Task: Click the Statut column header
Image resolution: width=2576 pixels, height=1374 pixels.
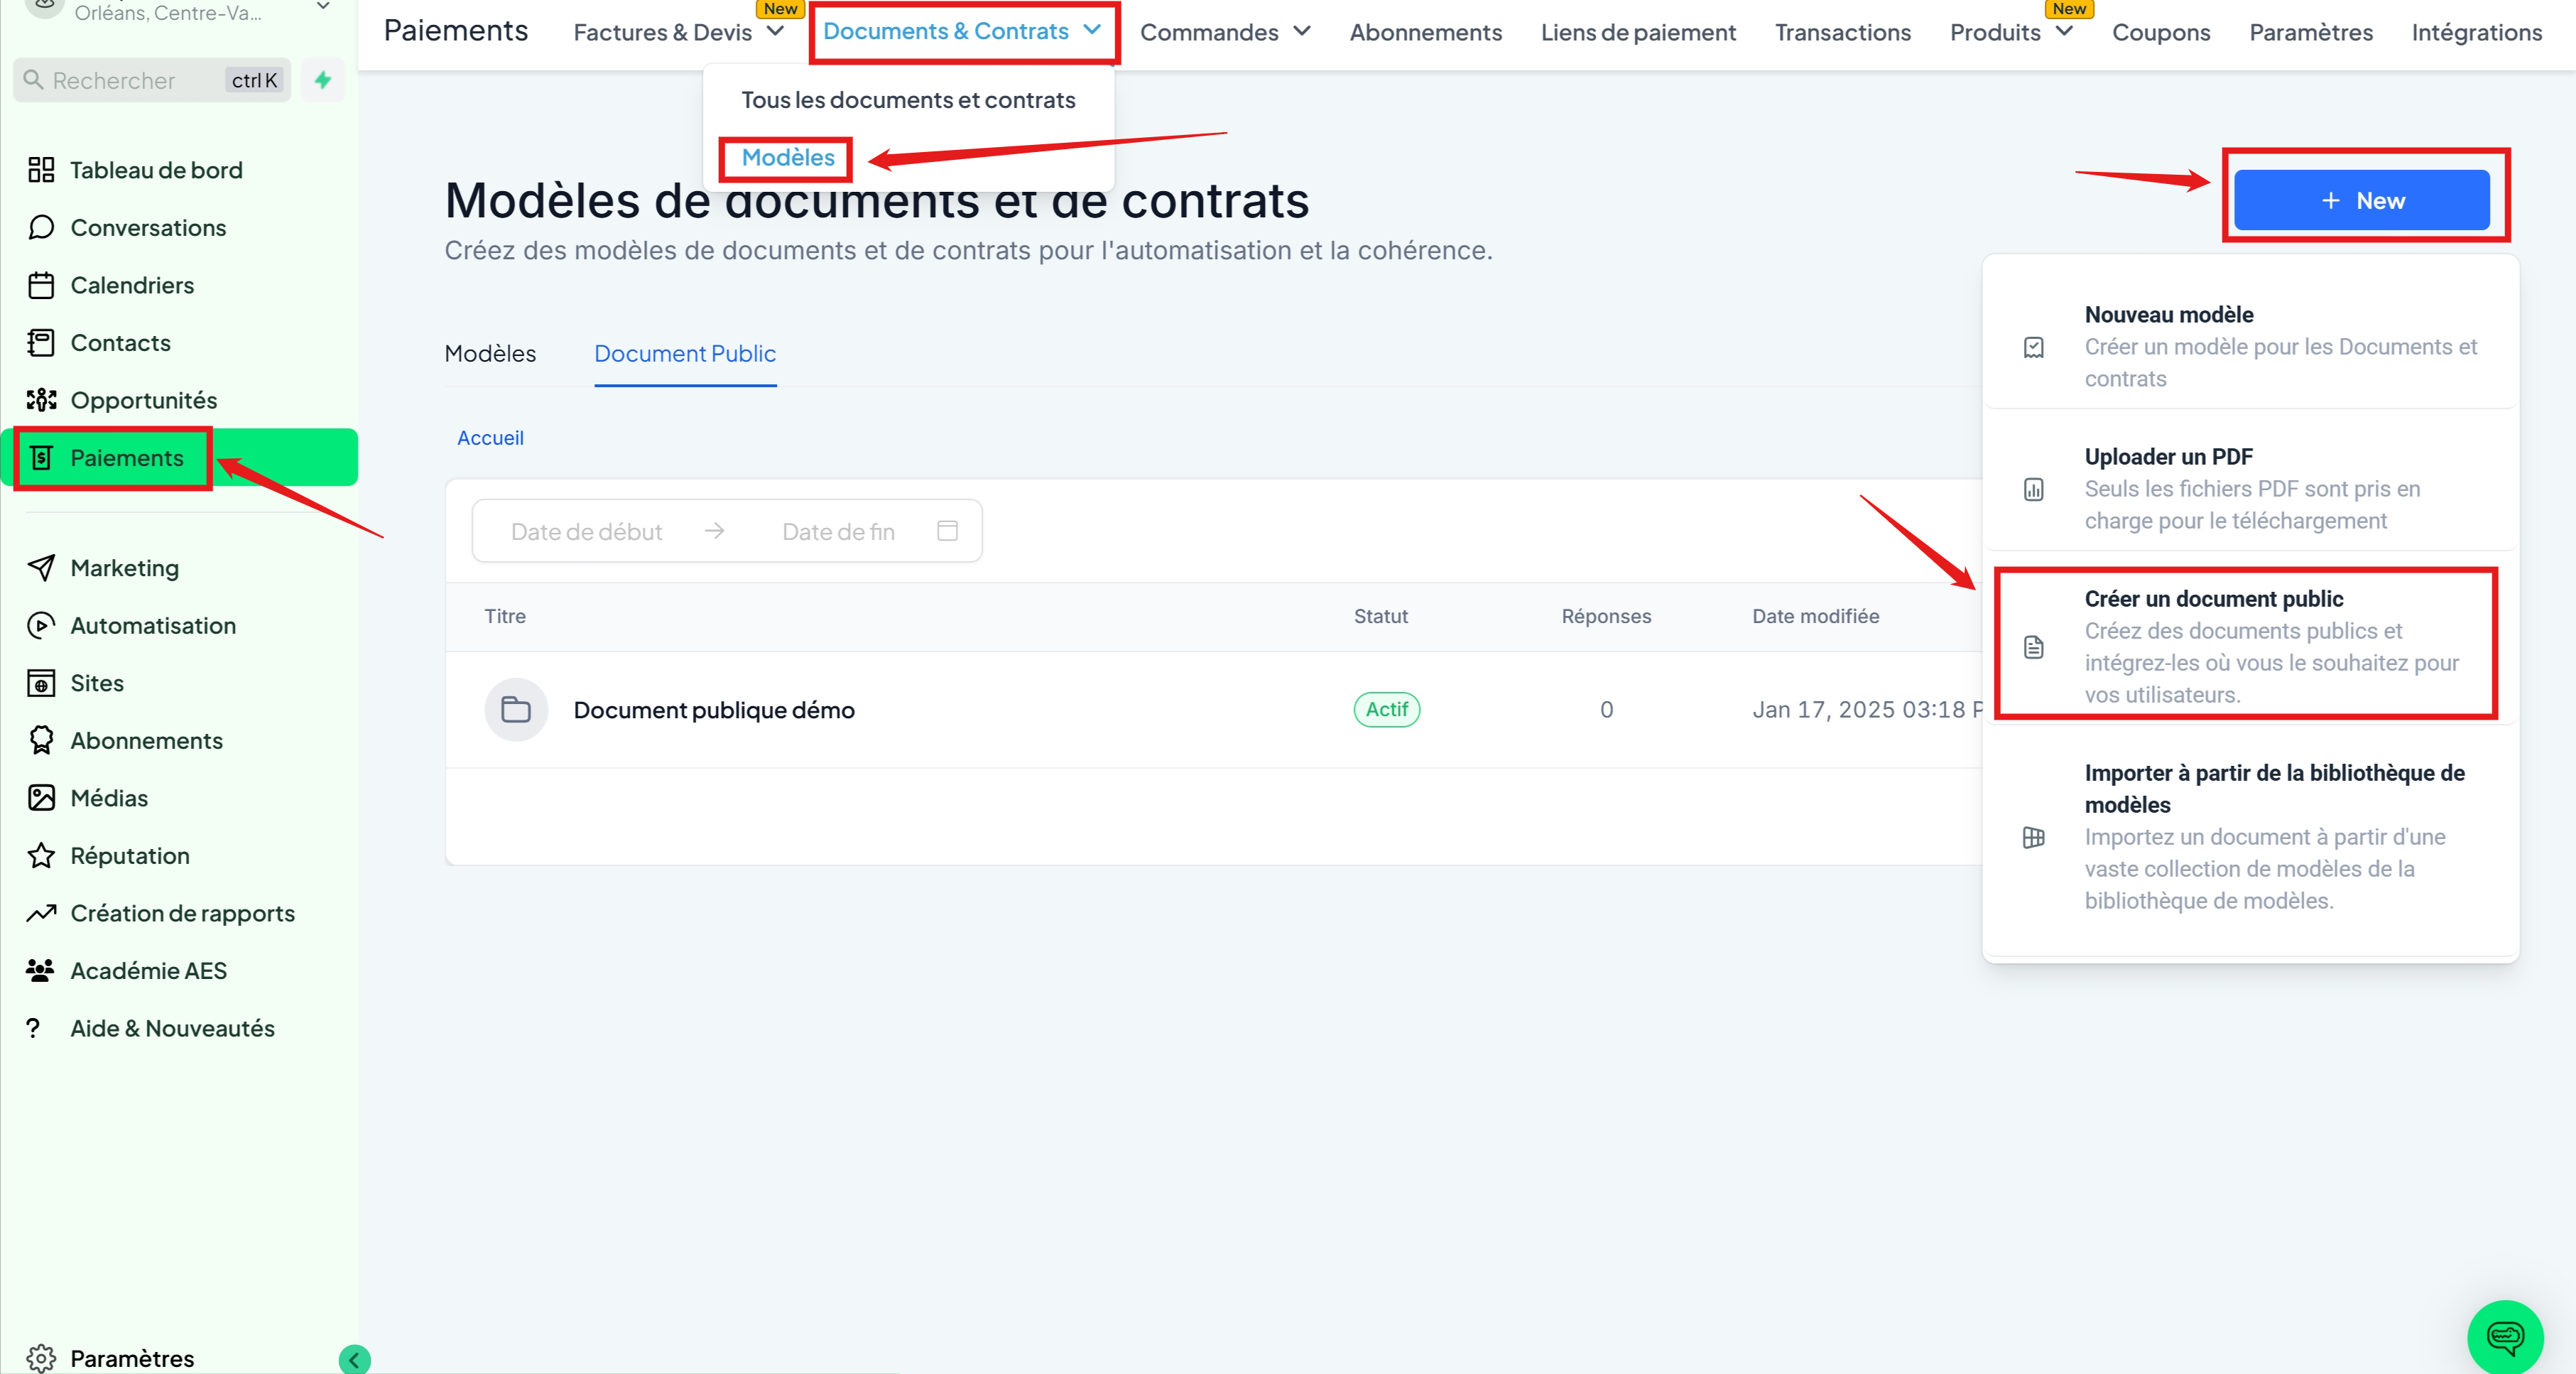Action: [x=1380, y=617]
